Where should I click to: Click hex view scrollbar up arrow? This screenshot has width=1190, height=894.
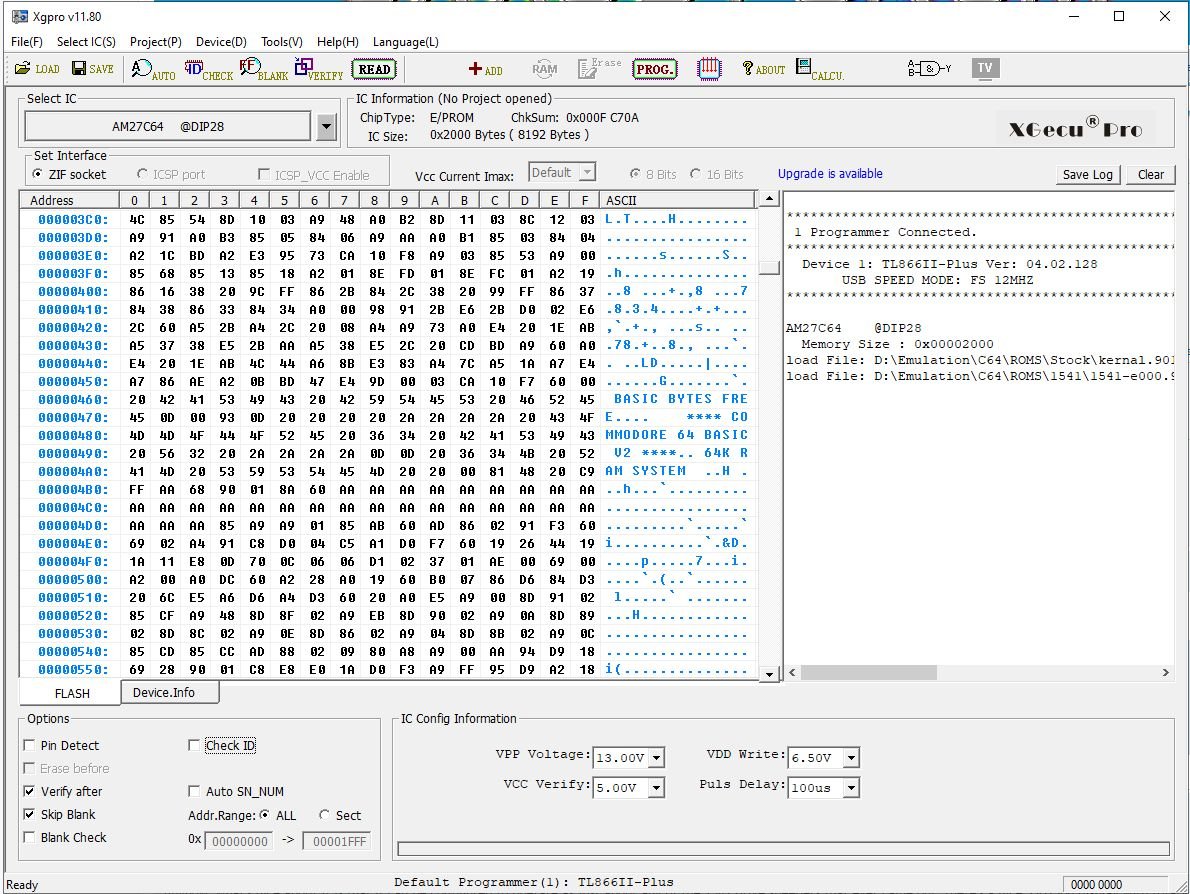pyautogui.click(x=769, y=199)
